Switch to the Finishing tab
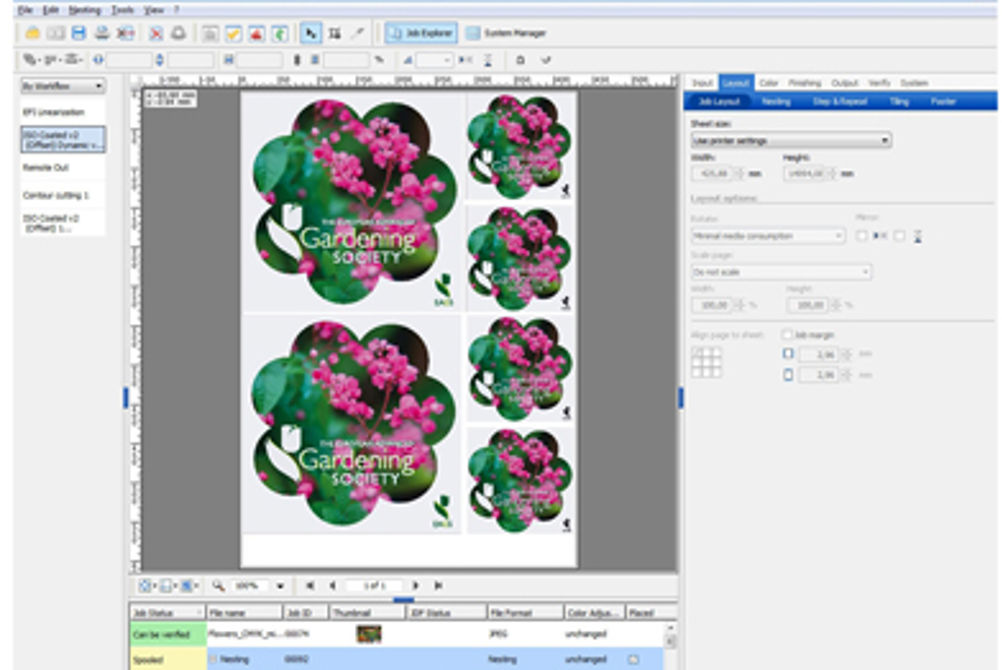 tap(805, 82)
